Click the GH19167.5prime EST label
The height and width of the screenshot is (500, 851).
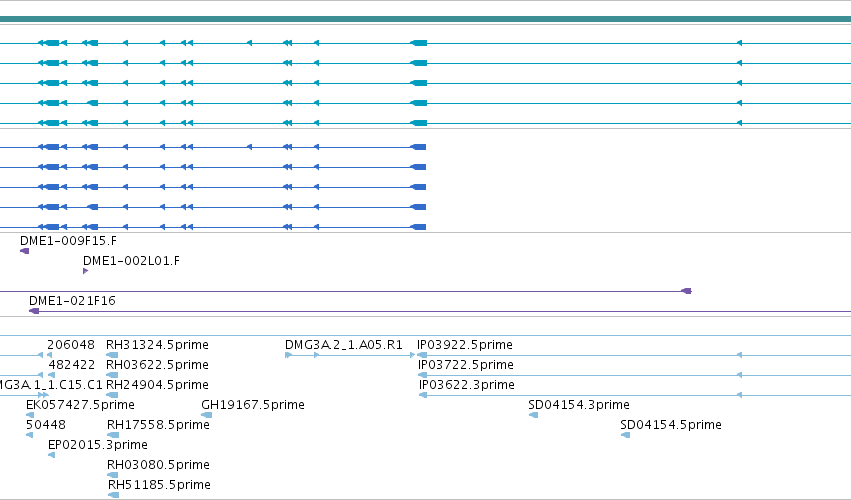pyautogui.click(x=253, y=405)
